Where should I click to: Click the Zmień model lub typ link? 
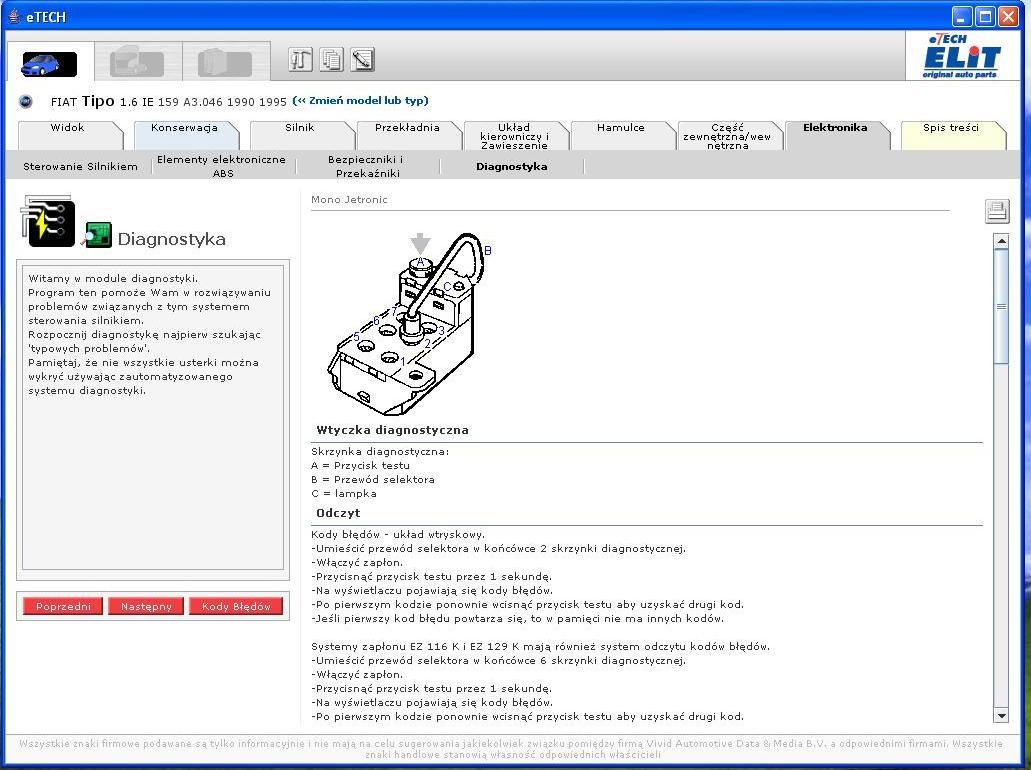tap(360, 101)
